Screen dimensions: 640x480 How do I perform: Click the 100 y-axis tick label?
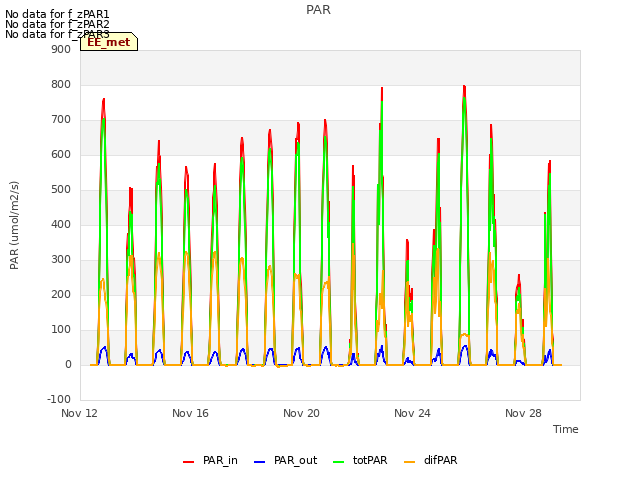[x=61, y=329]
